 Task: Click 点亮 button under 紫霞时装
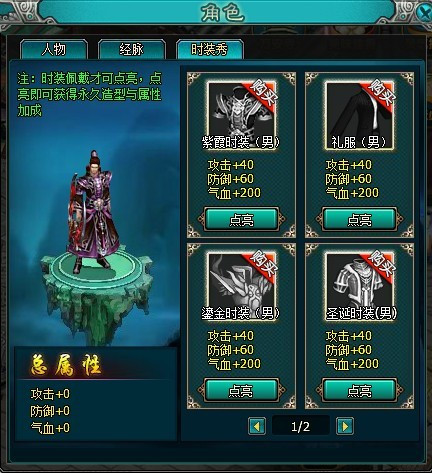pyautogui.click(x=241, y=219)
